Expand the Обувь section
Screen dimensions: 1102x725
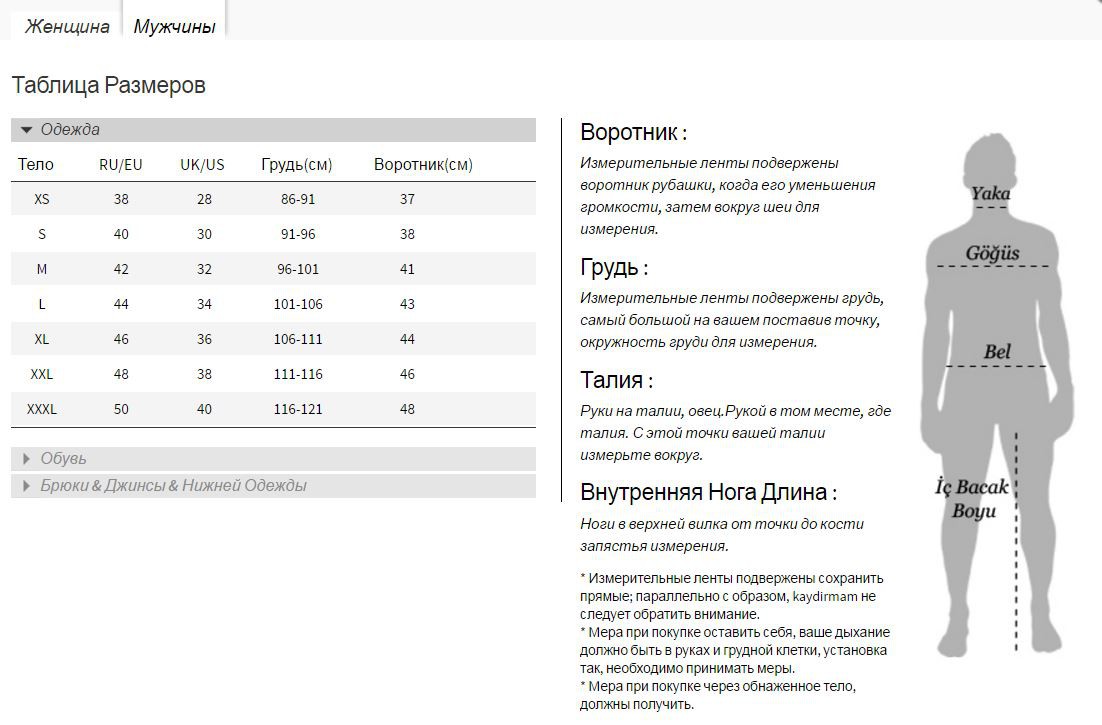click(x=273, y=459)
